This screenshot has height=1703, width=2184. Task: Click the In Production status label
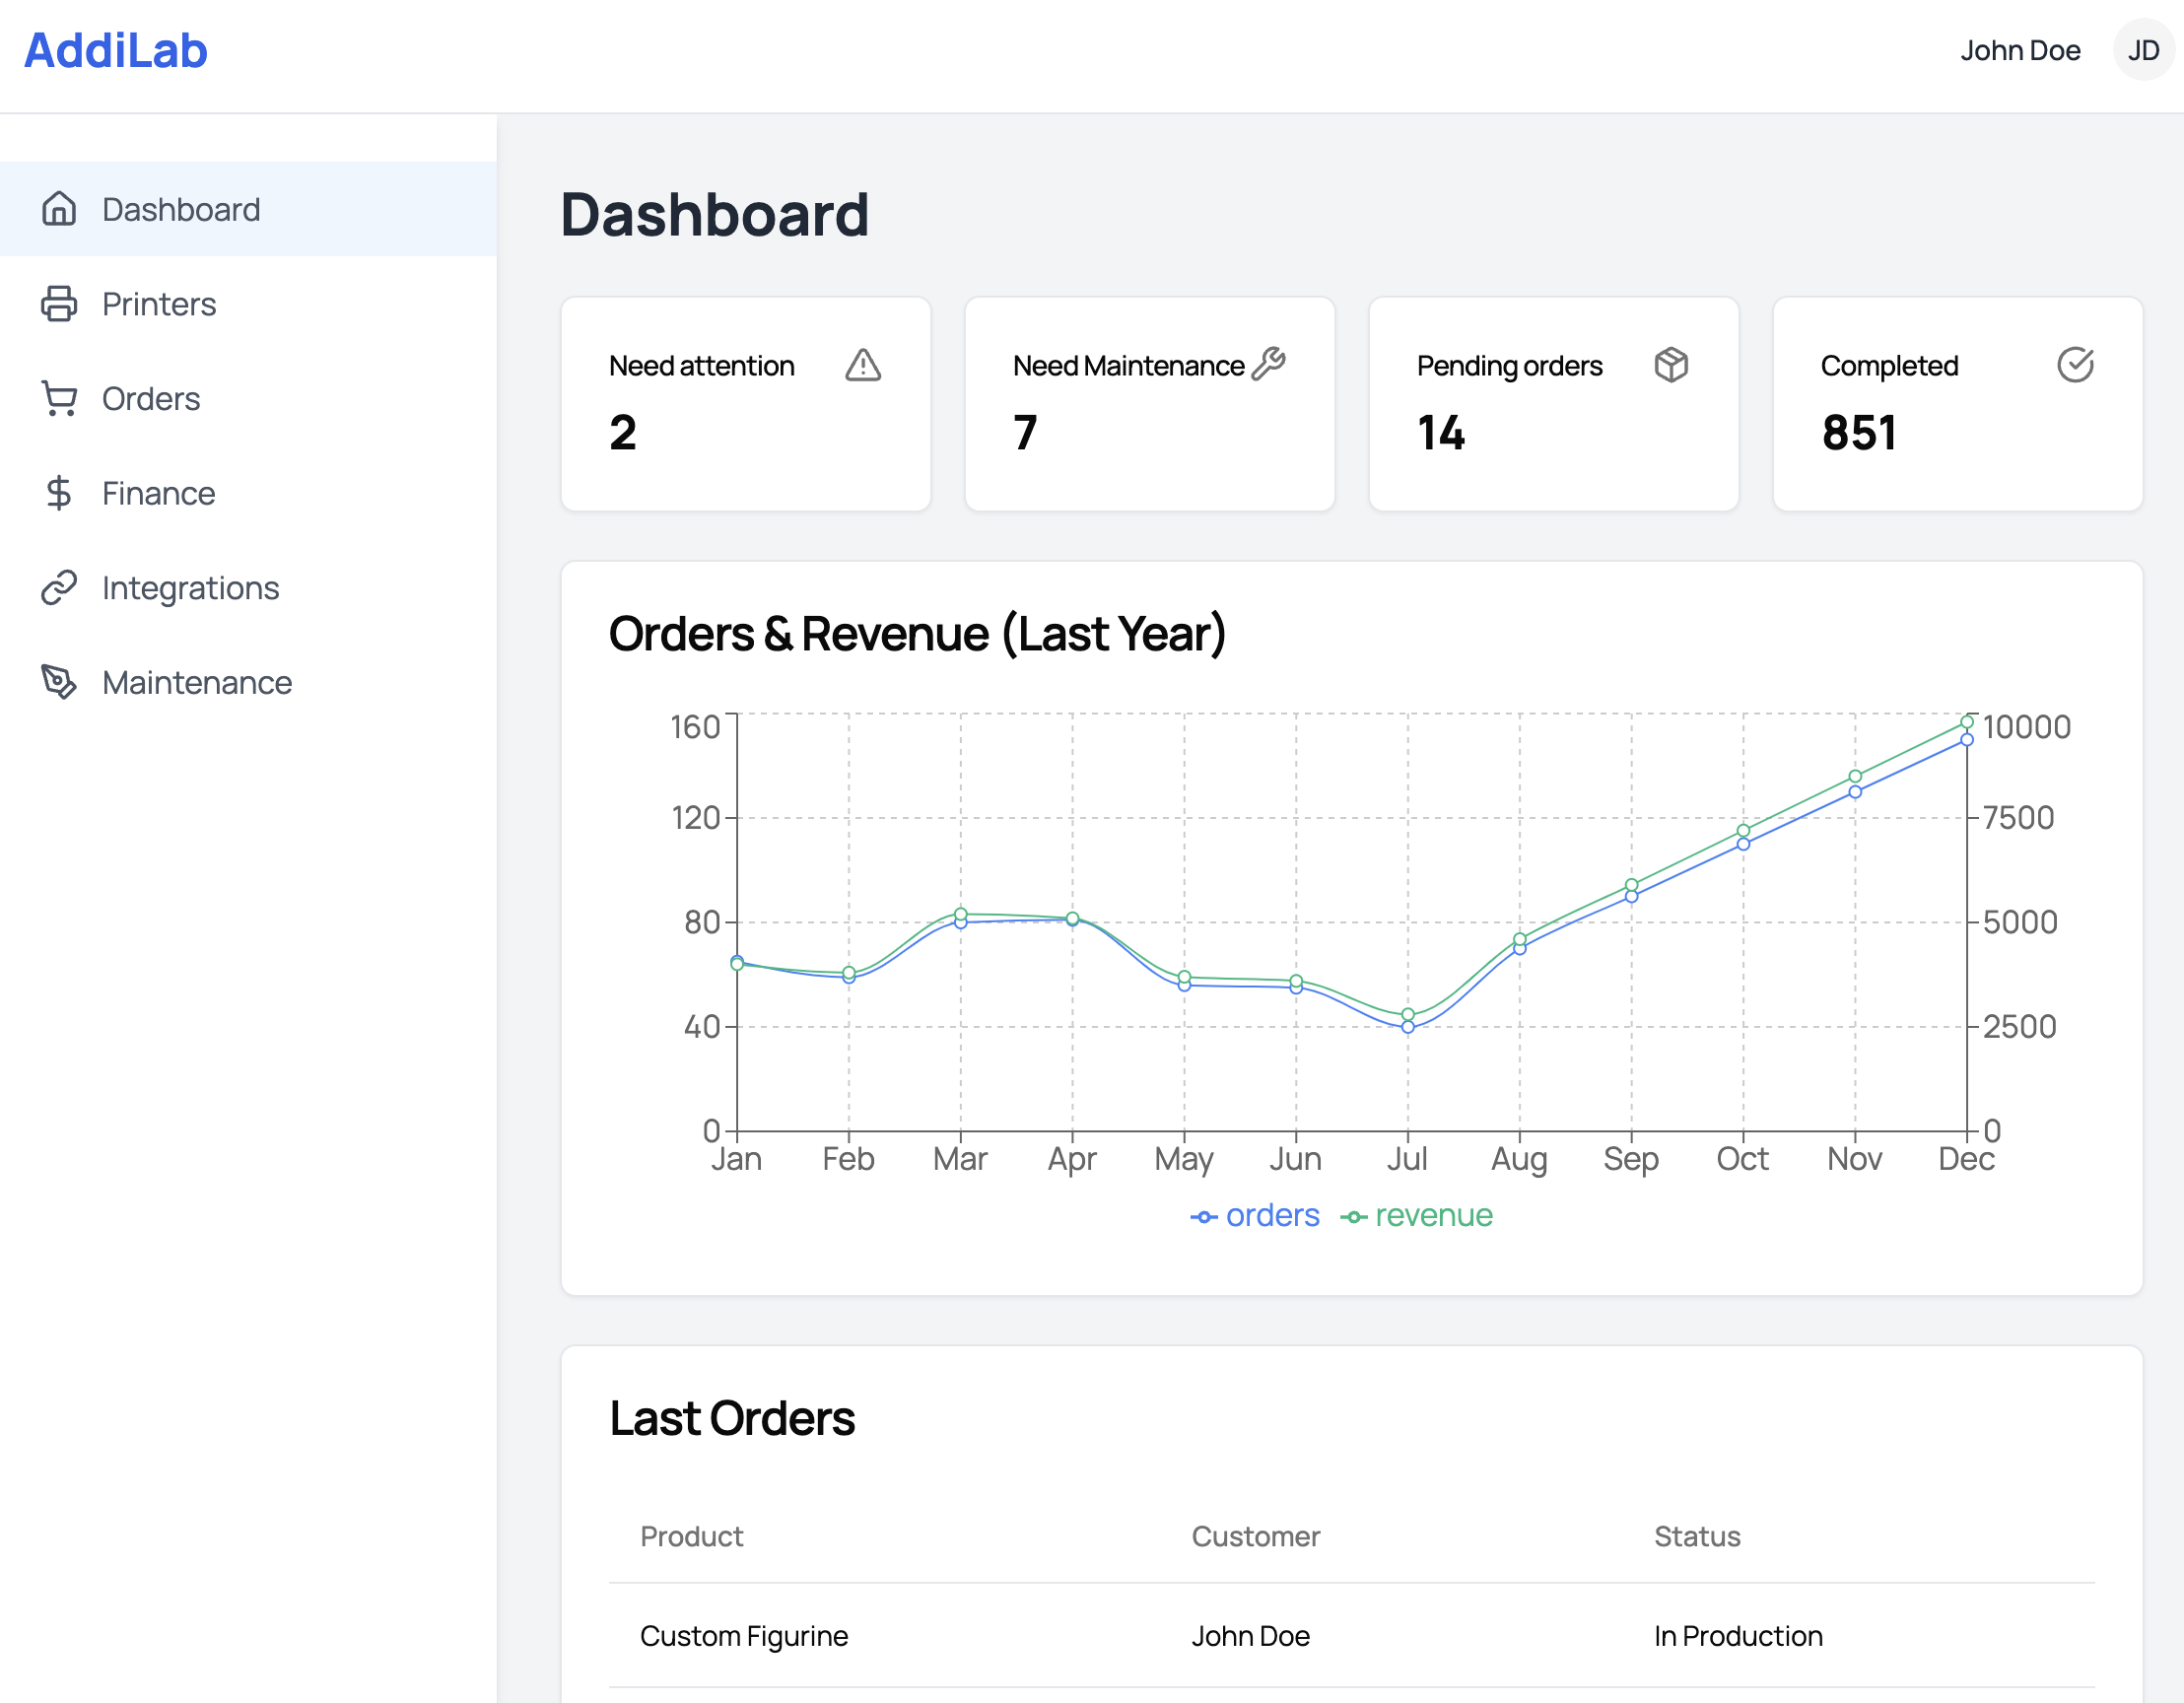point(1738,1636)
